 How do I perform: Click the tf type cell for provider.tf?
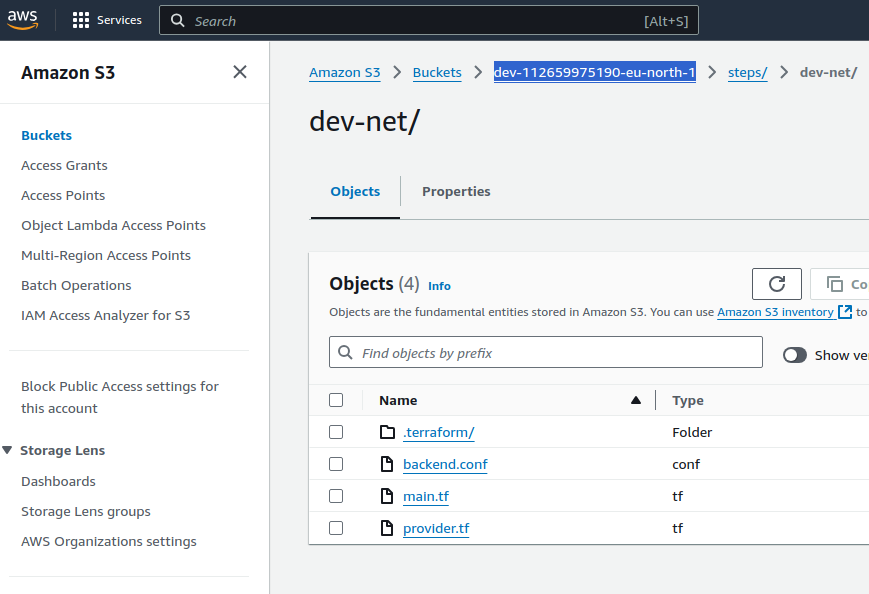677,528
